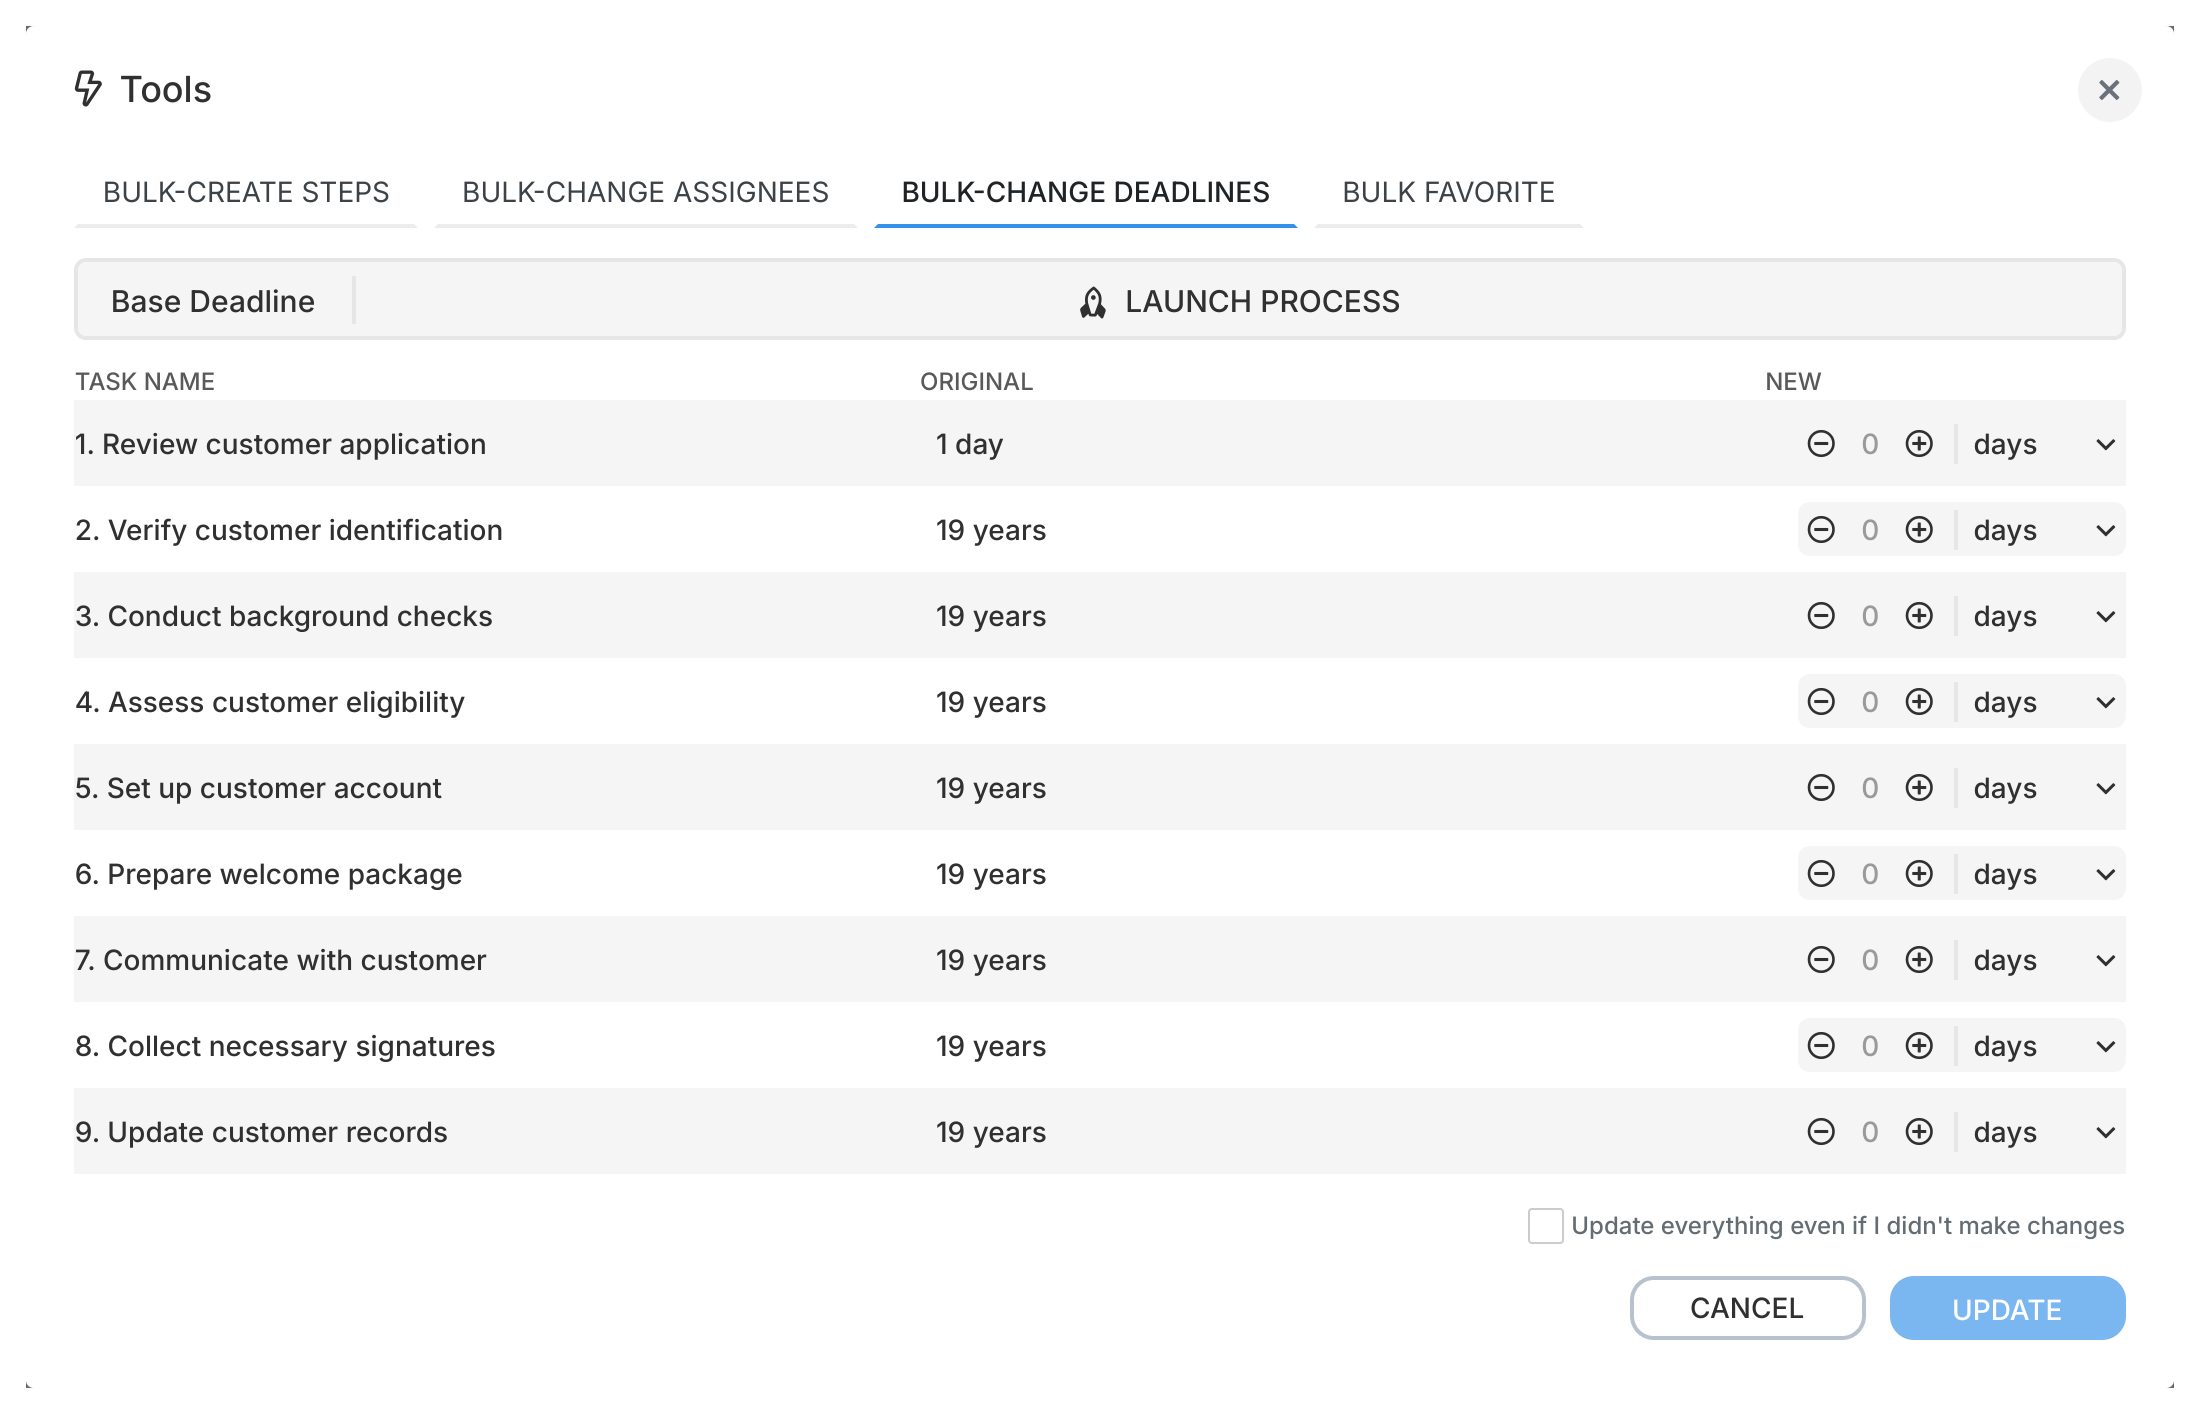Open the Base Deadline selector
The image size is (2200, 1414).
(213, 301)
